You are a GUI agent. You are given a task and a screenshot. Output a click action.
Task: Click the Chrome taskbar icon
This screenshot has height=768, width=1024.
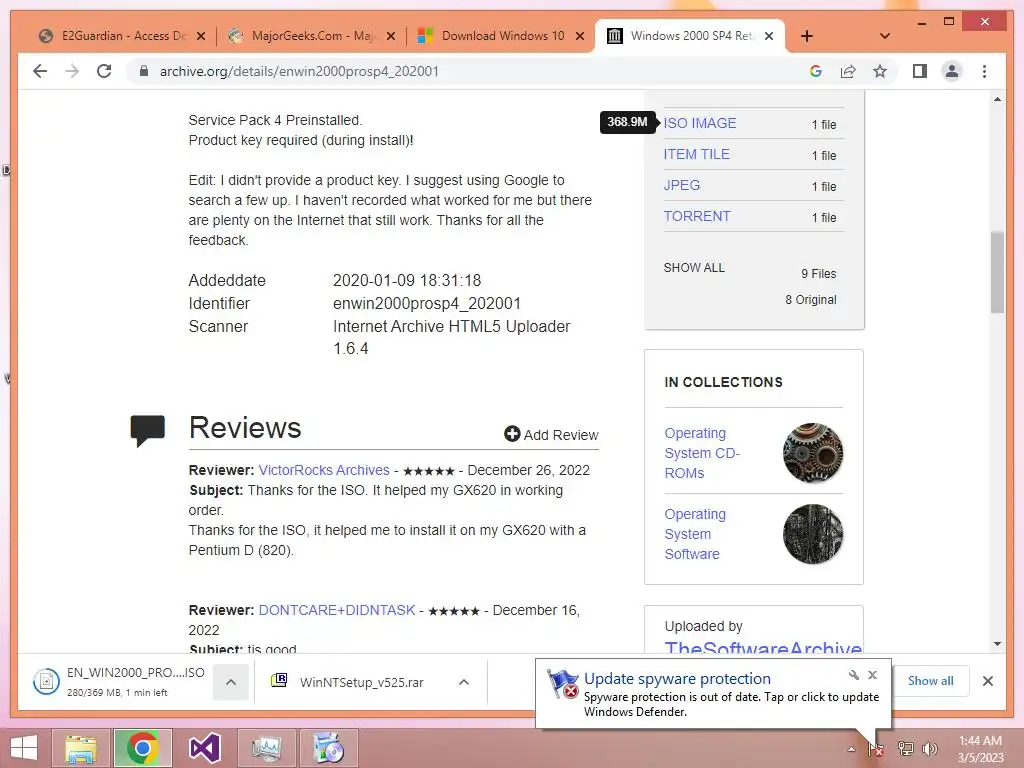point(143,748)
